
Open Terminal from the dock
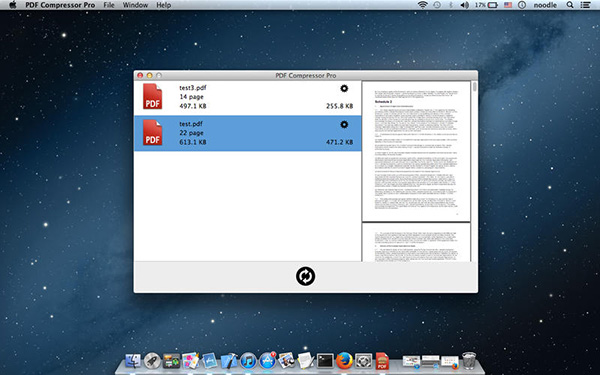click(325, 360)
